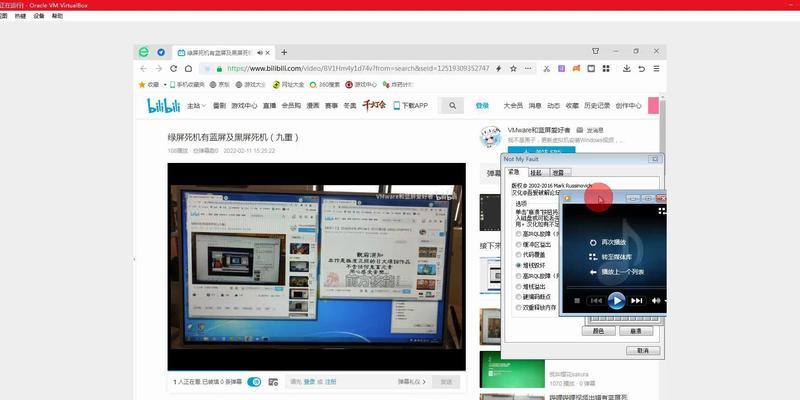The width and height of the screenshot is (800, 400).
Task: Click previous track in media player
Action: coord(595,301)
